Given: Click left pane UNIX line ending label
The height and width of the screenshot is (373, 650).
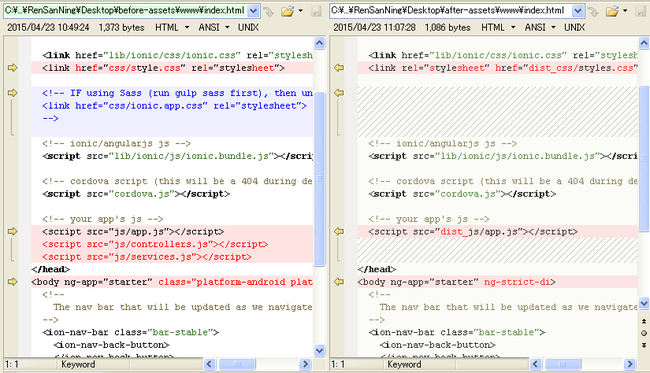Looking at the screenshot, I should pyautogui.click(x=248, y=27).
